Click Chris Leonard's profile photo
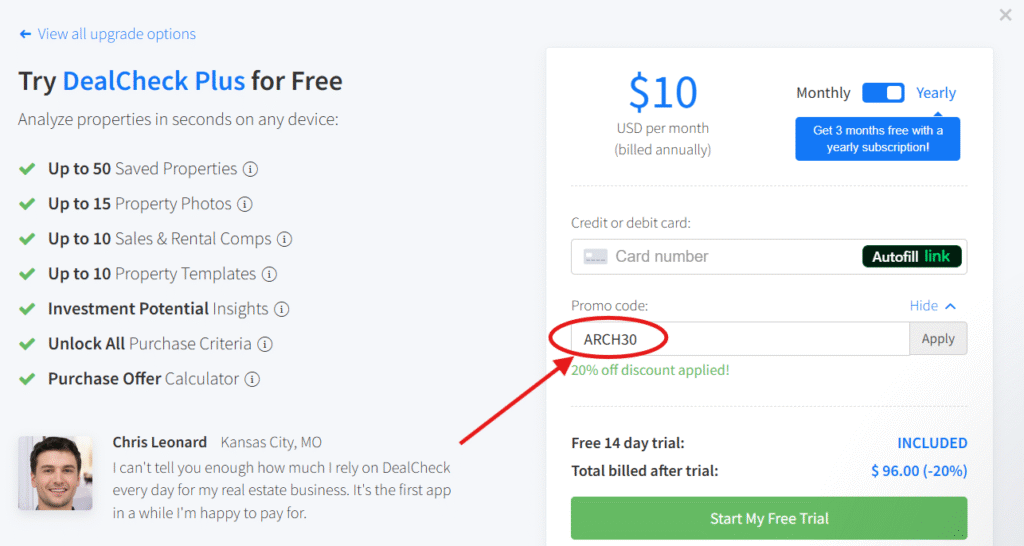The image size is (1024, 546). click(x=56, y=473)
